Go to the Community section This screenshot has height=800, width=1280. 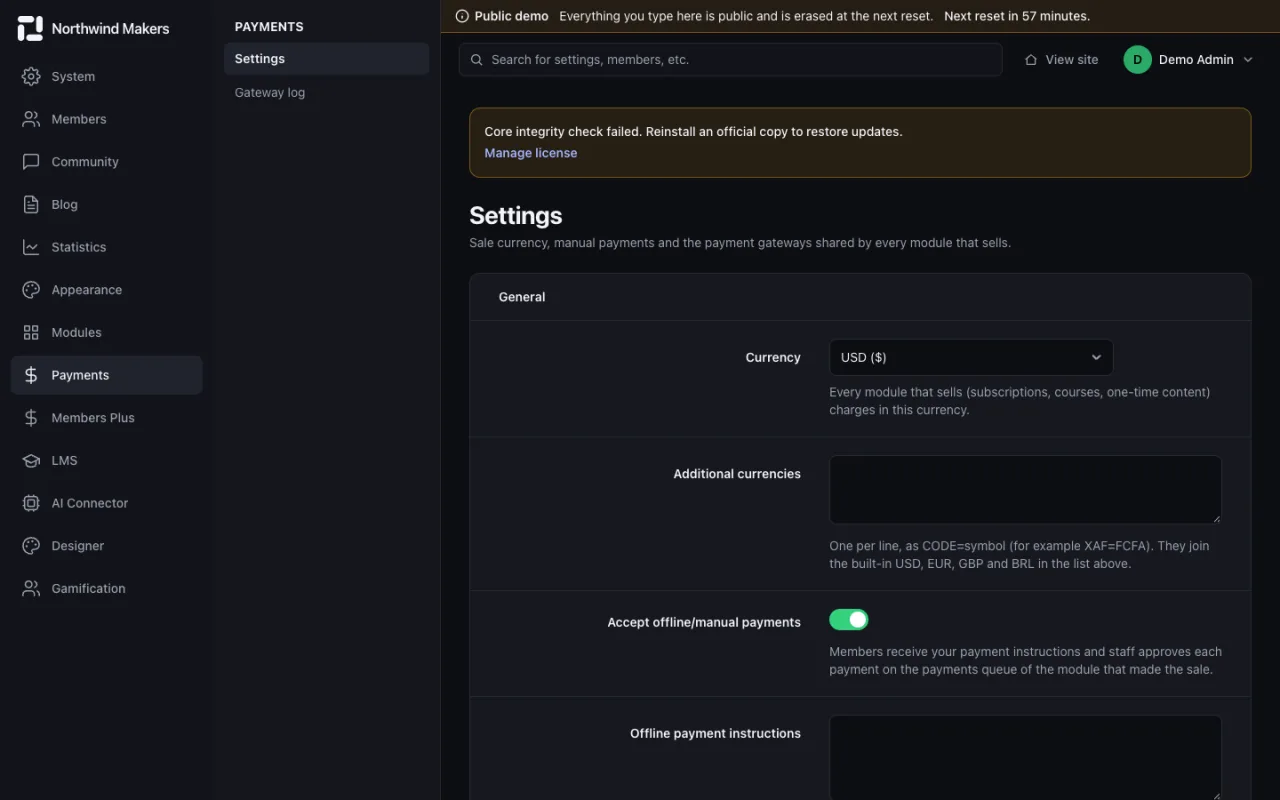(106, 162)
